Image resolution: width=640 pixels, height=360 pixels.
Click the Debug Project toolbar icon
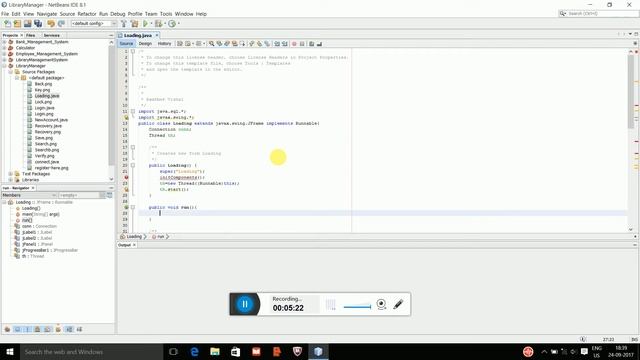[x=158, y=24]
